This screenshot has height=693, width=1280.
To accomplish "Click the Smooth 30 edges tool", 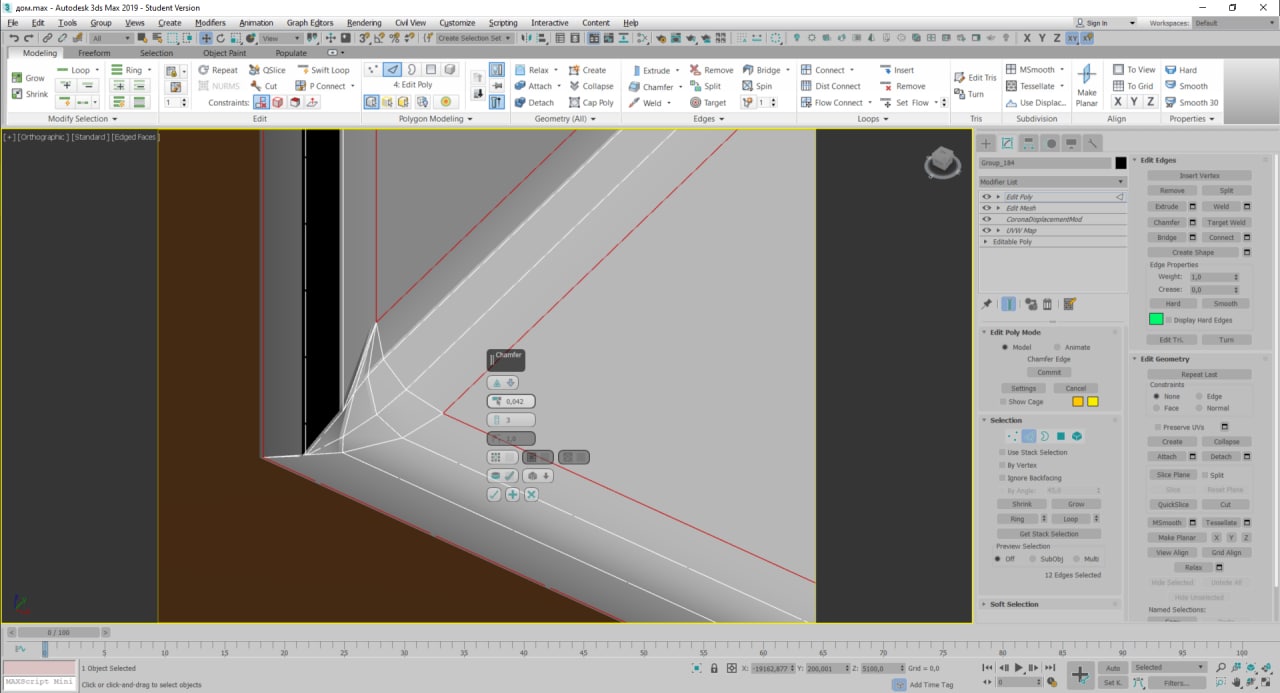I will click(1191, 102).
